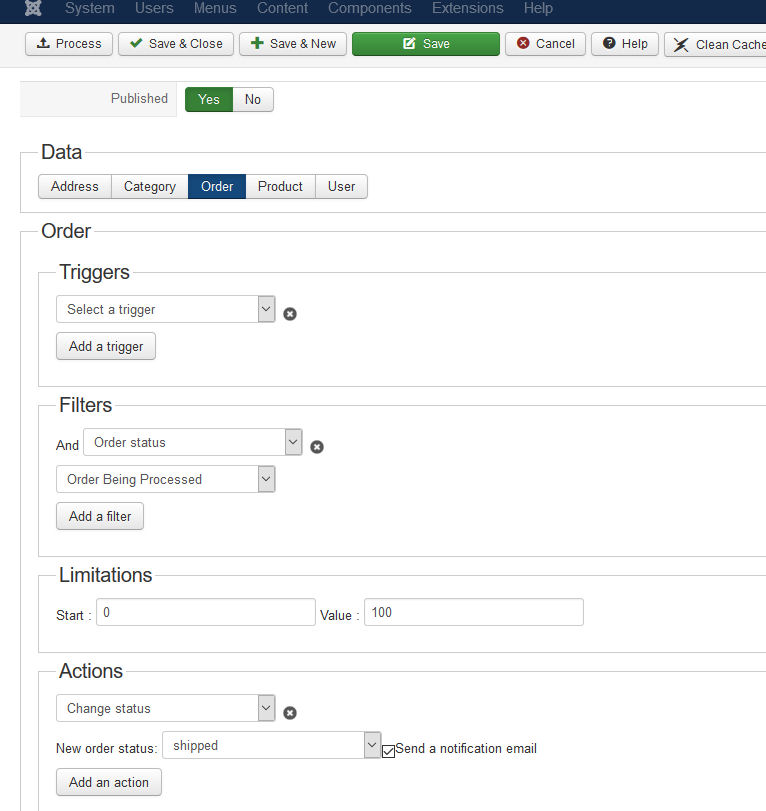The image size is (766, 811).
Task: Switch to the Product data tab
Action: click(280, 187)
